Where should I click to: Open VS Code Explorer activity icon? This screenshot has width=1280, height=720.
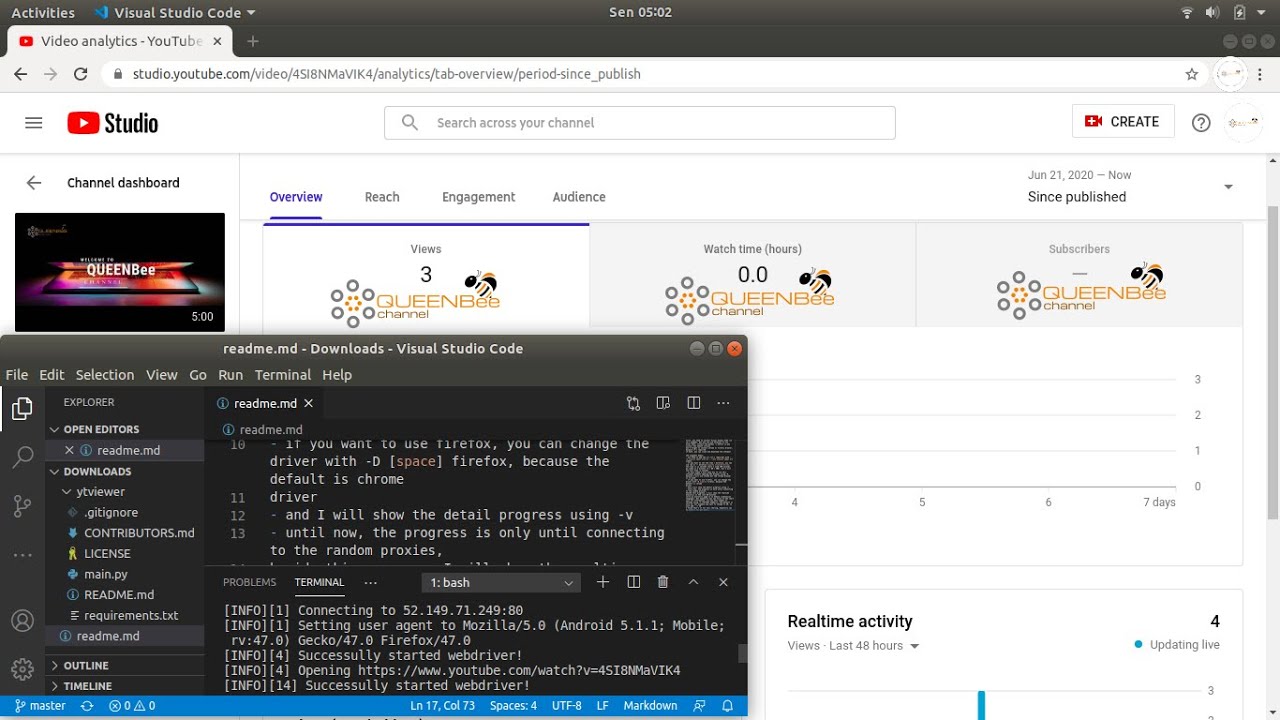click(x=22, y=409)
